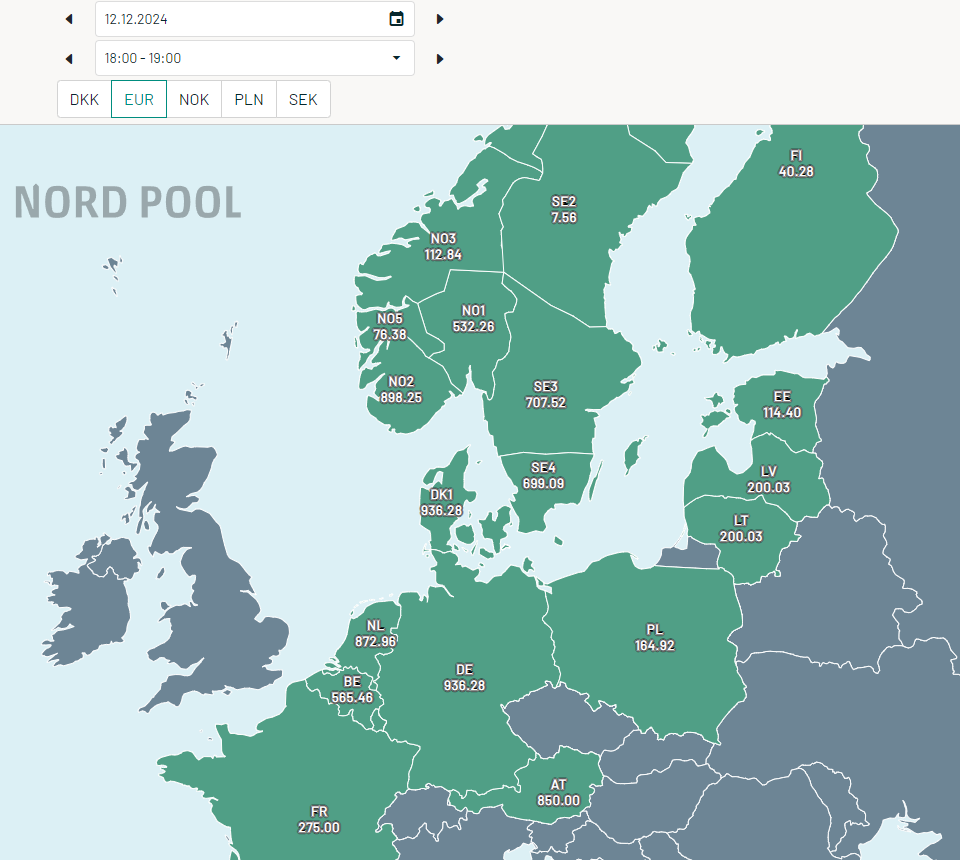Expand the 18:00 - 19:00 time dropdown
The height and width of the screenshot is (860, 960).
point(255,58)
